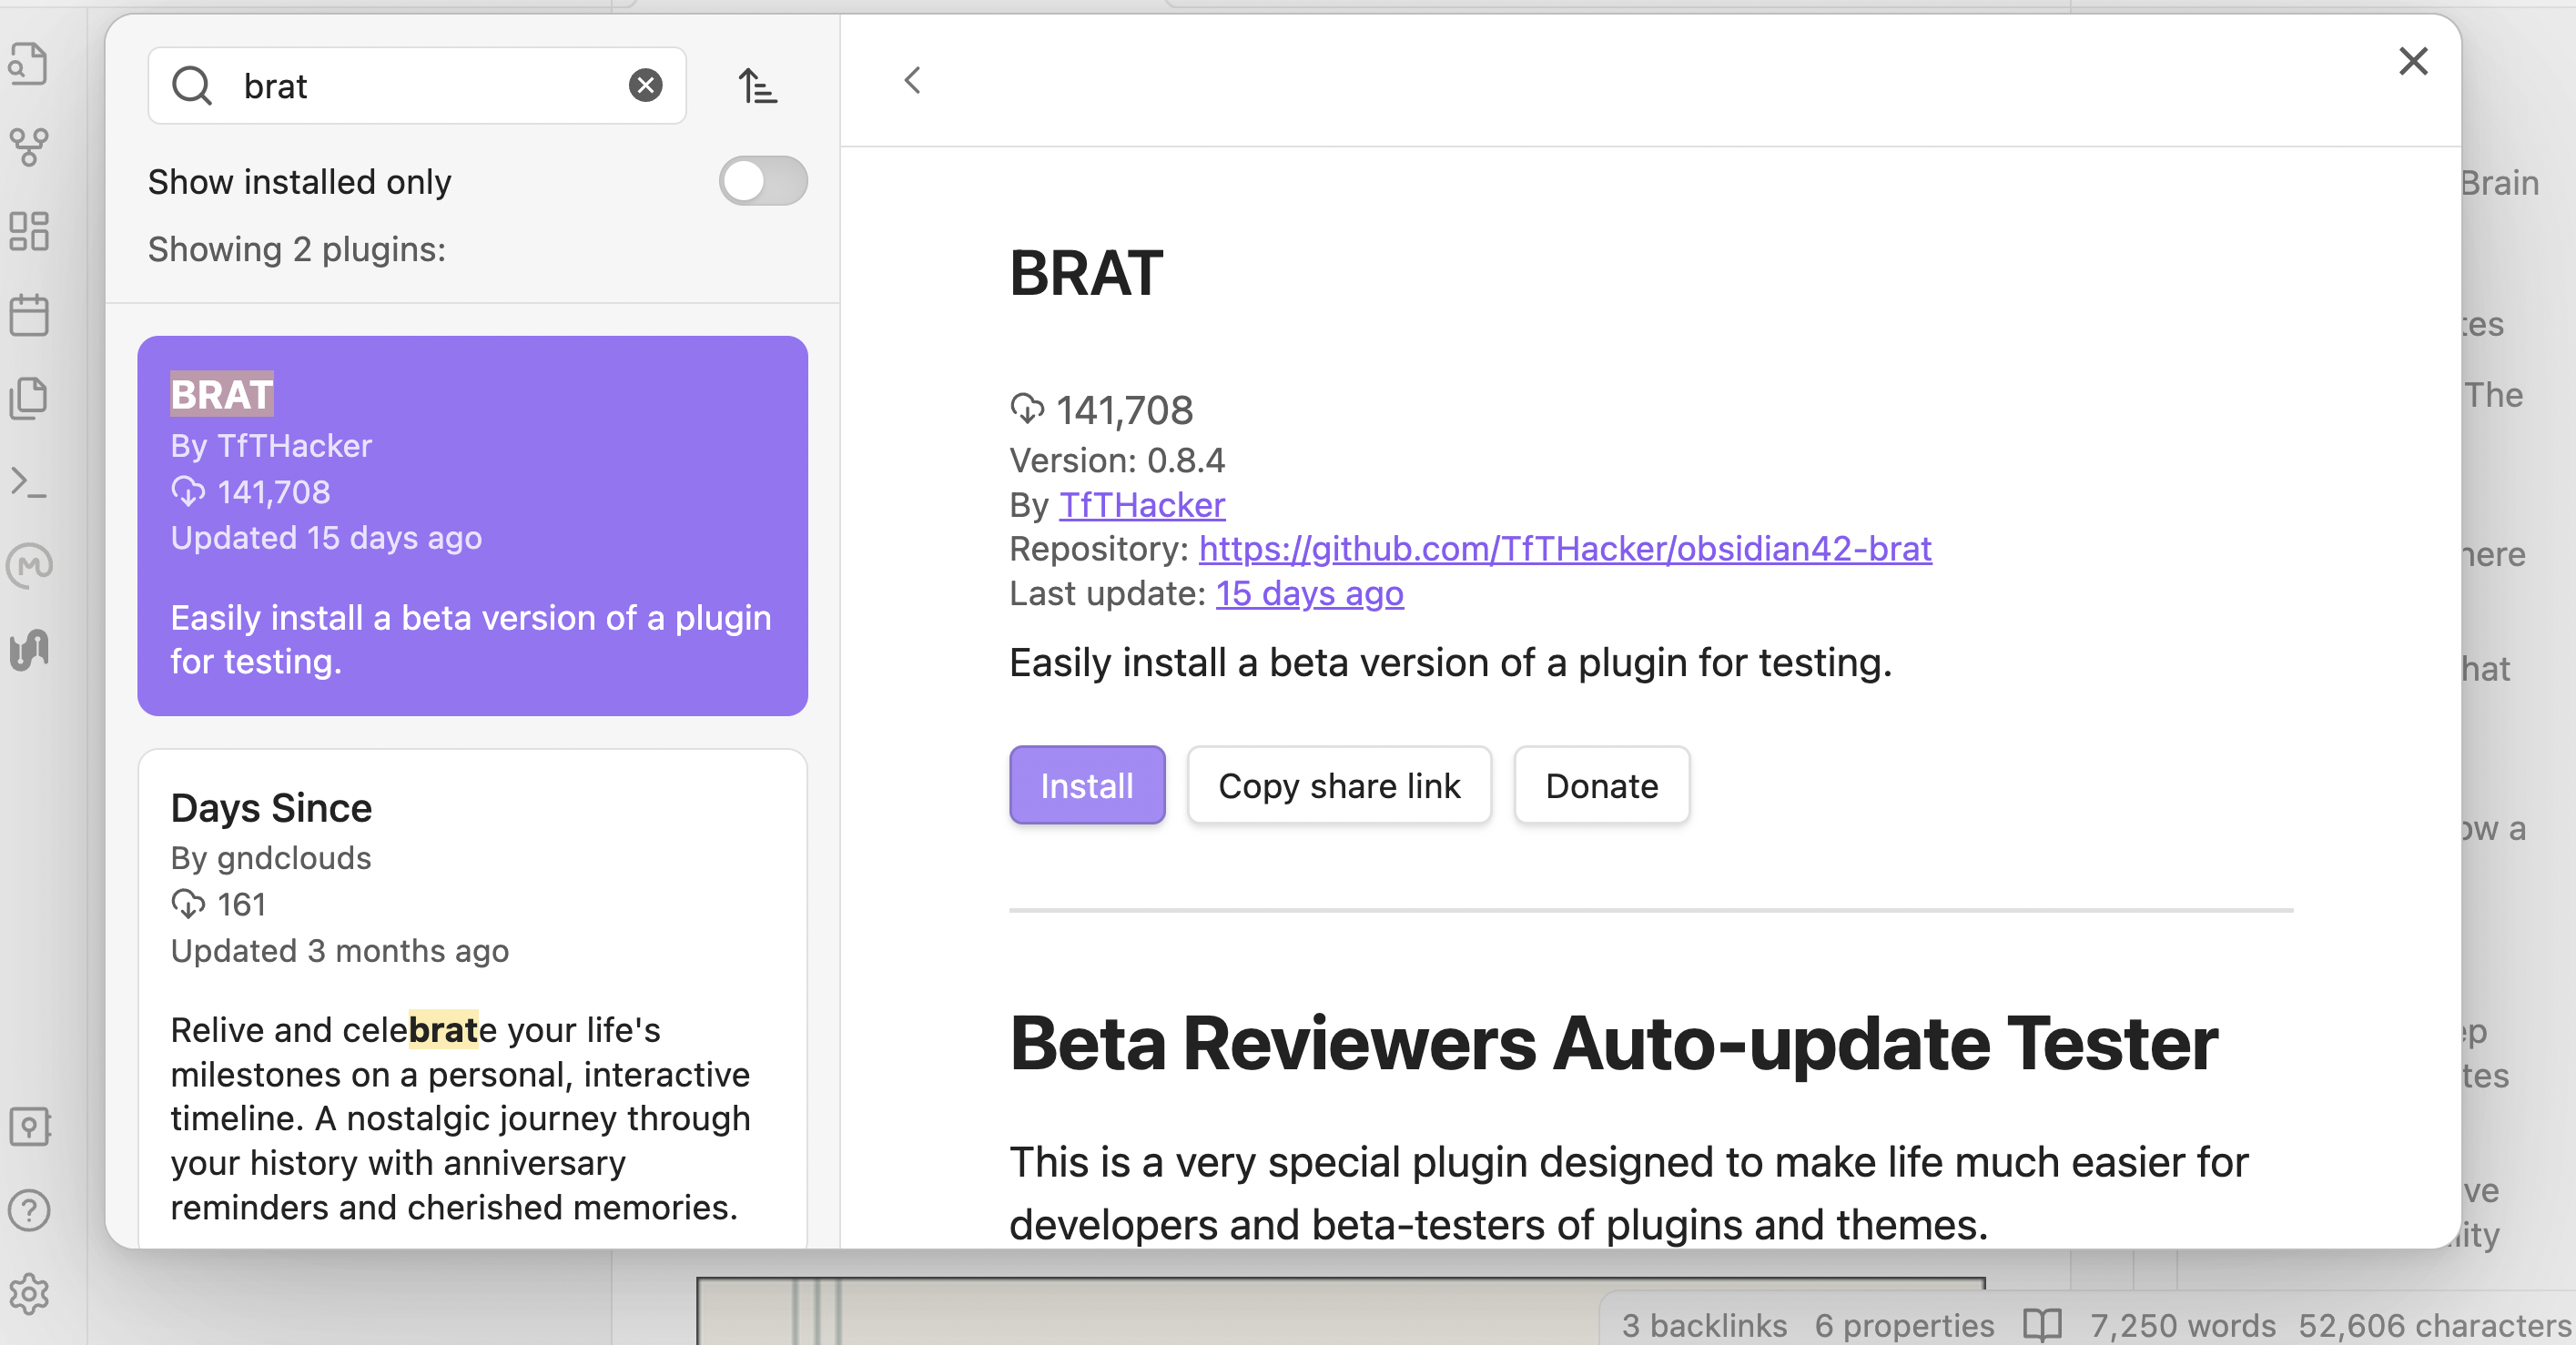The image size is (2576, 1345).
Task: Click the plugin search input field
Action: [420, 86]
